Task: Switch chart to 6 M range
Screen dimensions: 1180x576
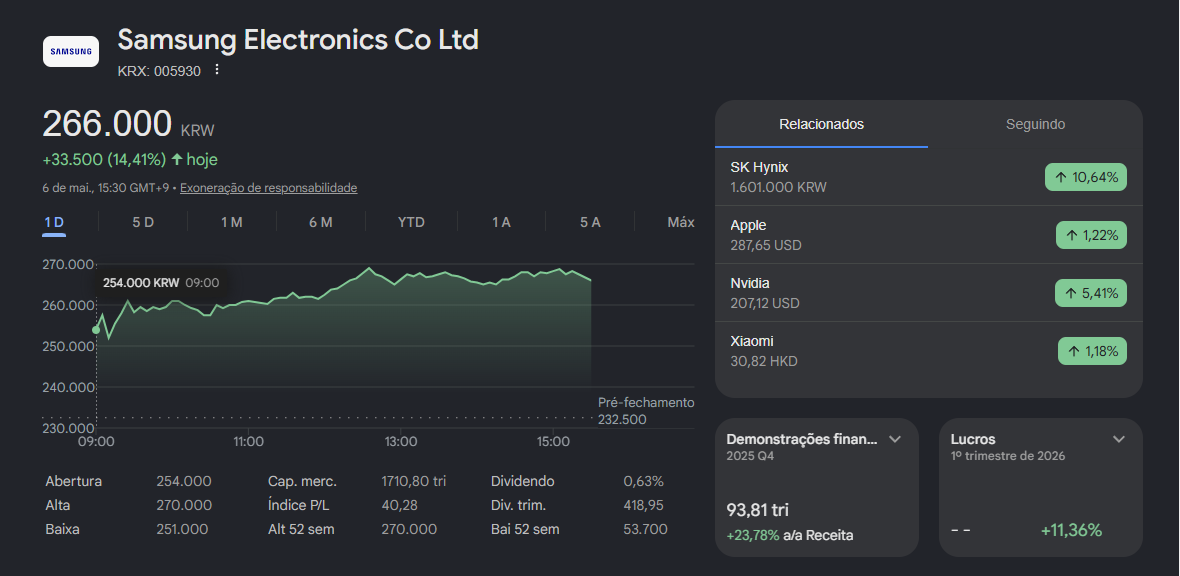Action: click(321, 222)
